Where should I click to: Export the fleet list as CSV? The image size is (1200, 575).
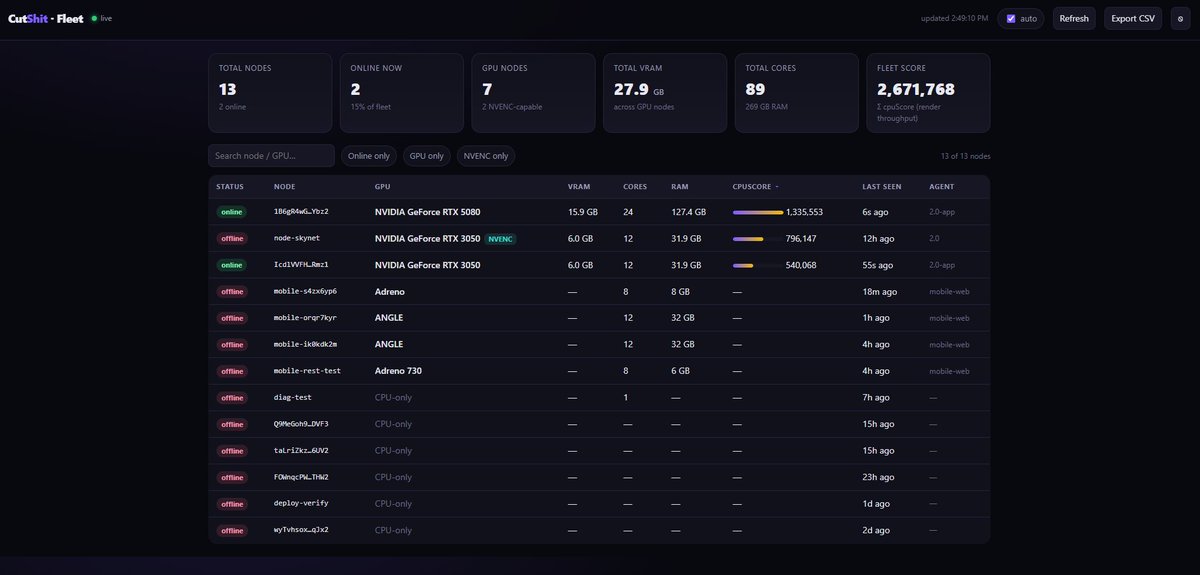coord(1133,18)
